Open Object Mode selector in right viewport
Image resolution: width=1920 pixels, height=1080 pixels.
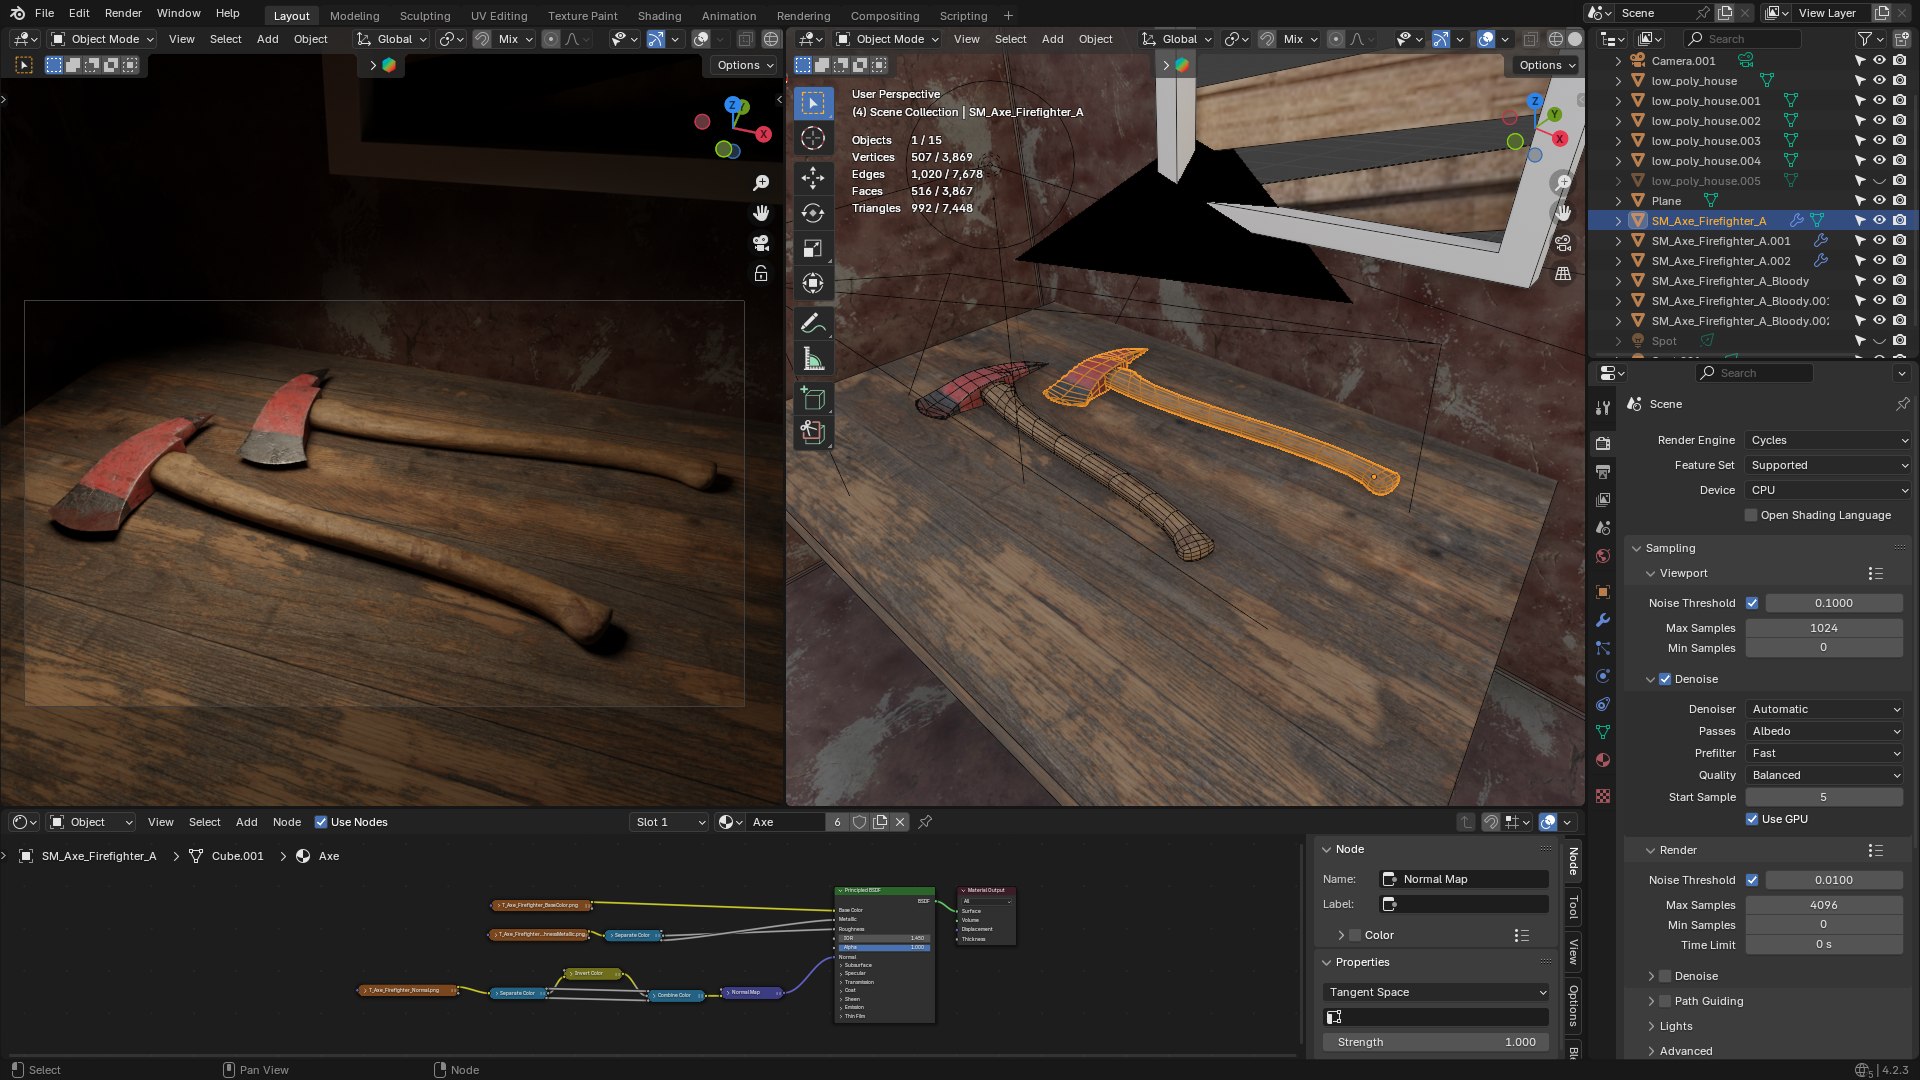point(887,39)
